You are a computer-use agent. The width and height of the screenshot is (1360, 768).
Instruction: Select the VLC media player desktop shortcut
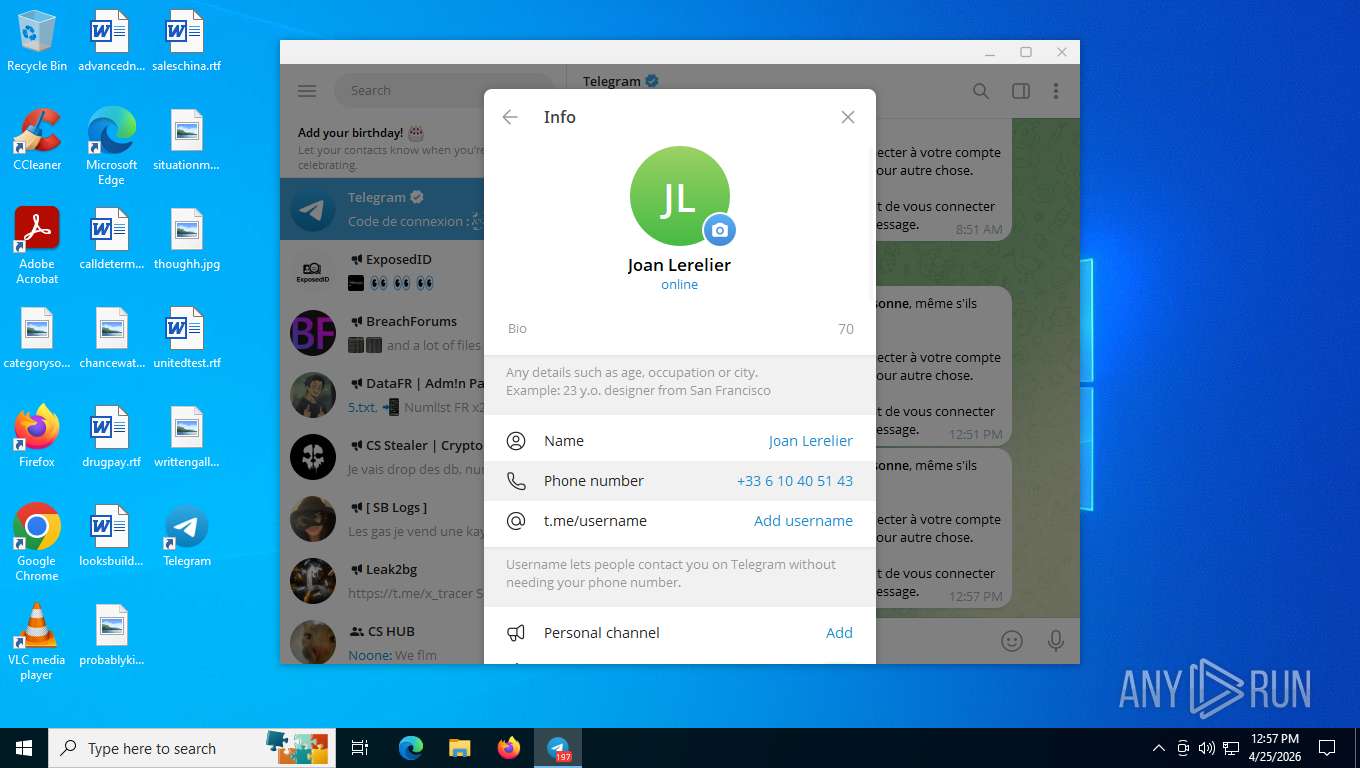(x=37, y=642)
